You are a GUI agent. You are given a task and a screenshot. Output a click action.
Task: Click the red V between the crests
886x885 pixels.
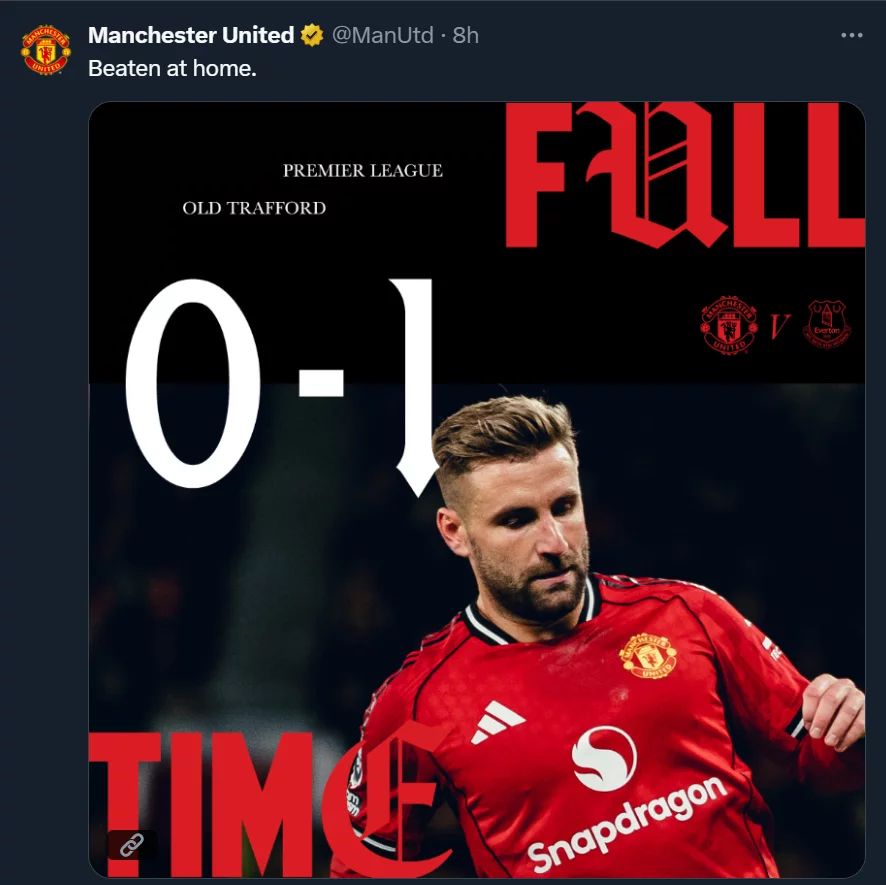click(778, 326)
